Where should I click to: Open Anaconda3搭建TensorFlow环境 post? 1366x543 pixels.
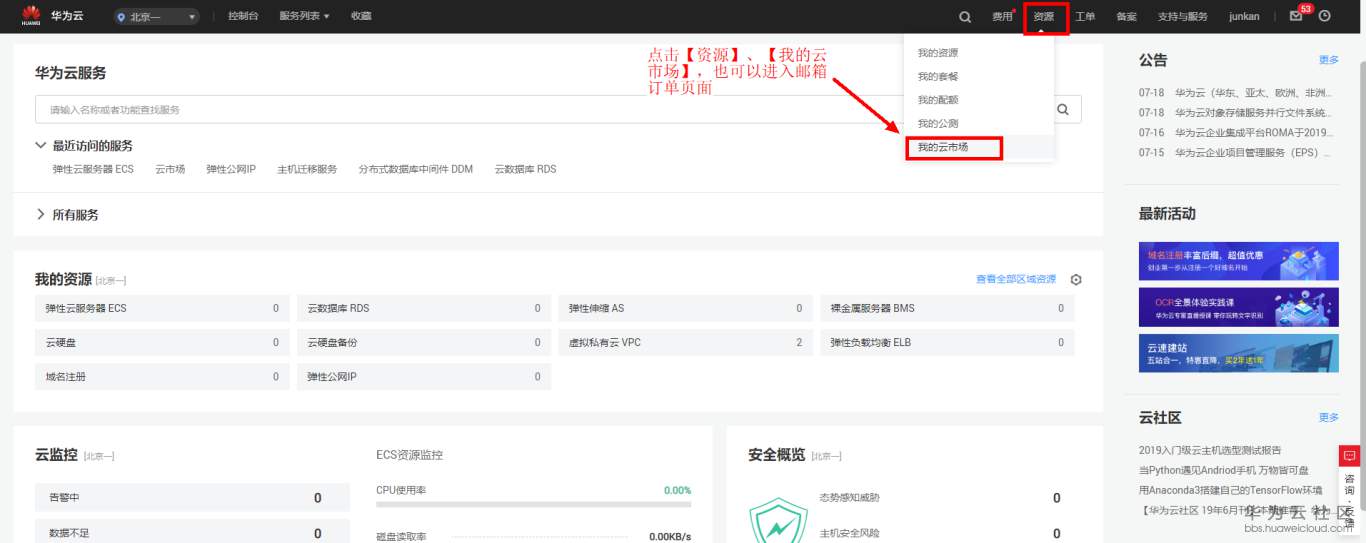[1231, 490]
